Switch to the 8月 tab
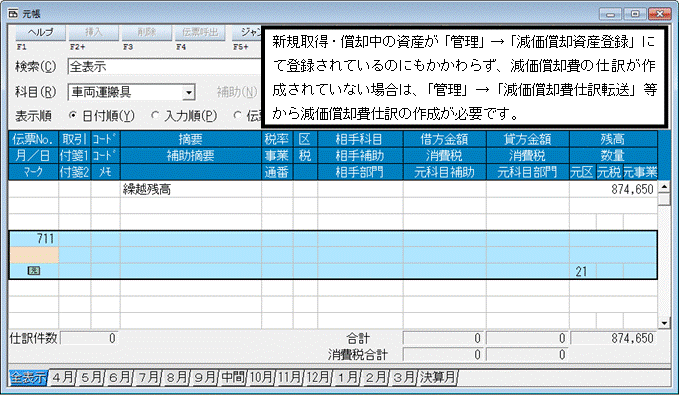This screenshot has height=396, width=679. click(176, 377)
